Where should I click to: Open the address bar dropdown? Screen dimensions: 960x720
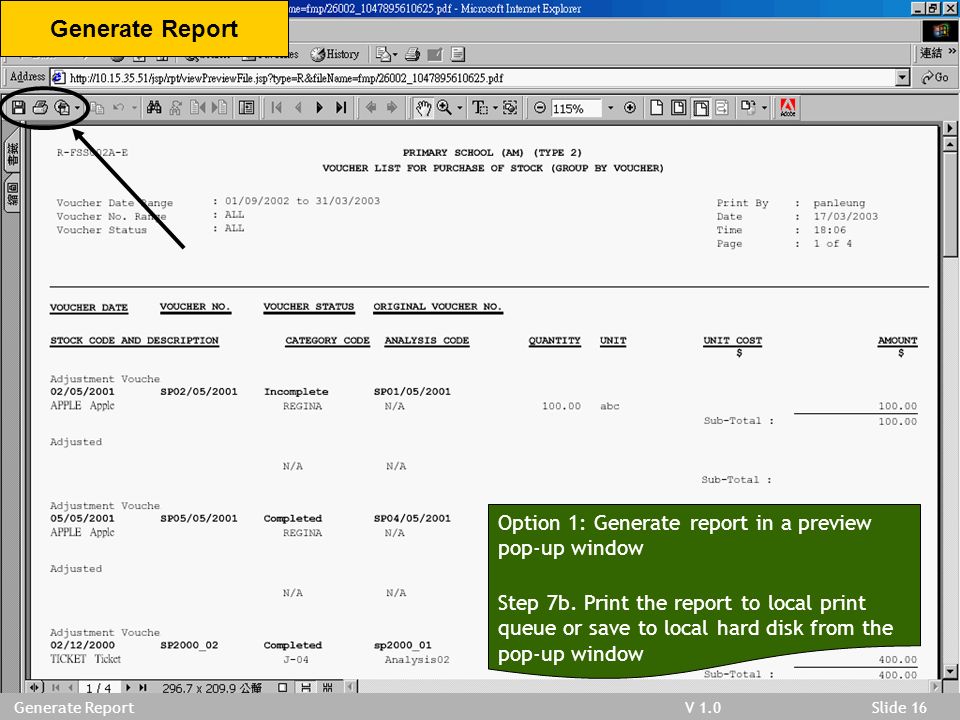tap(903, 78)
